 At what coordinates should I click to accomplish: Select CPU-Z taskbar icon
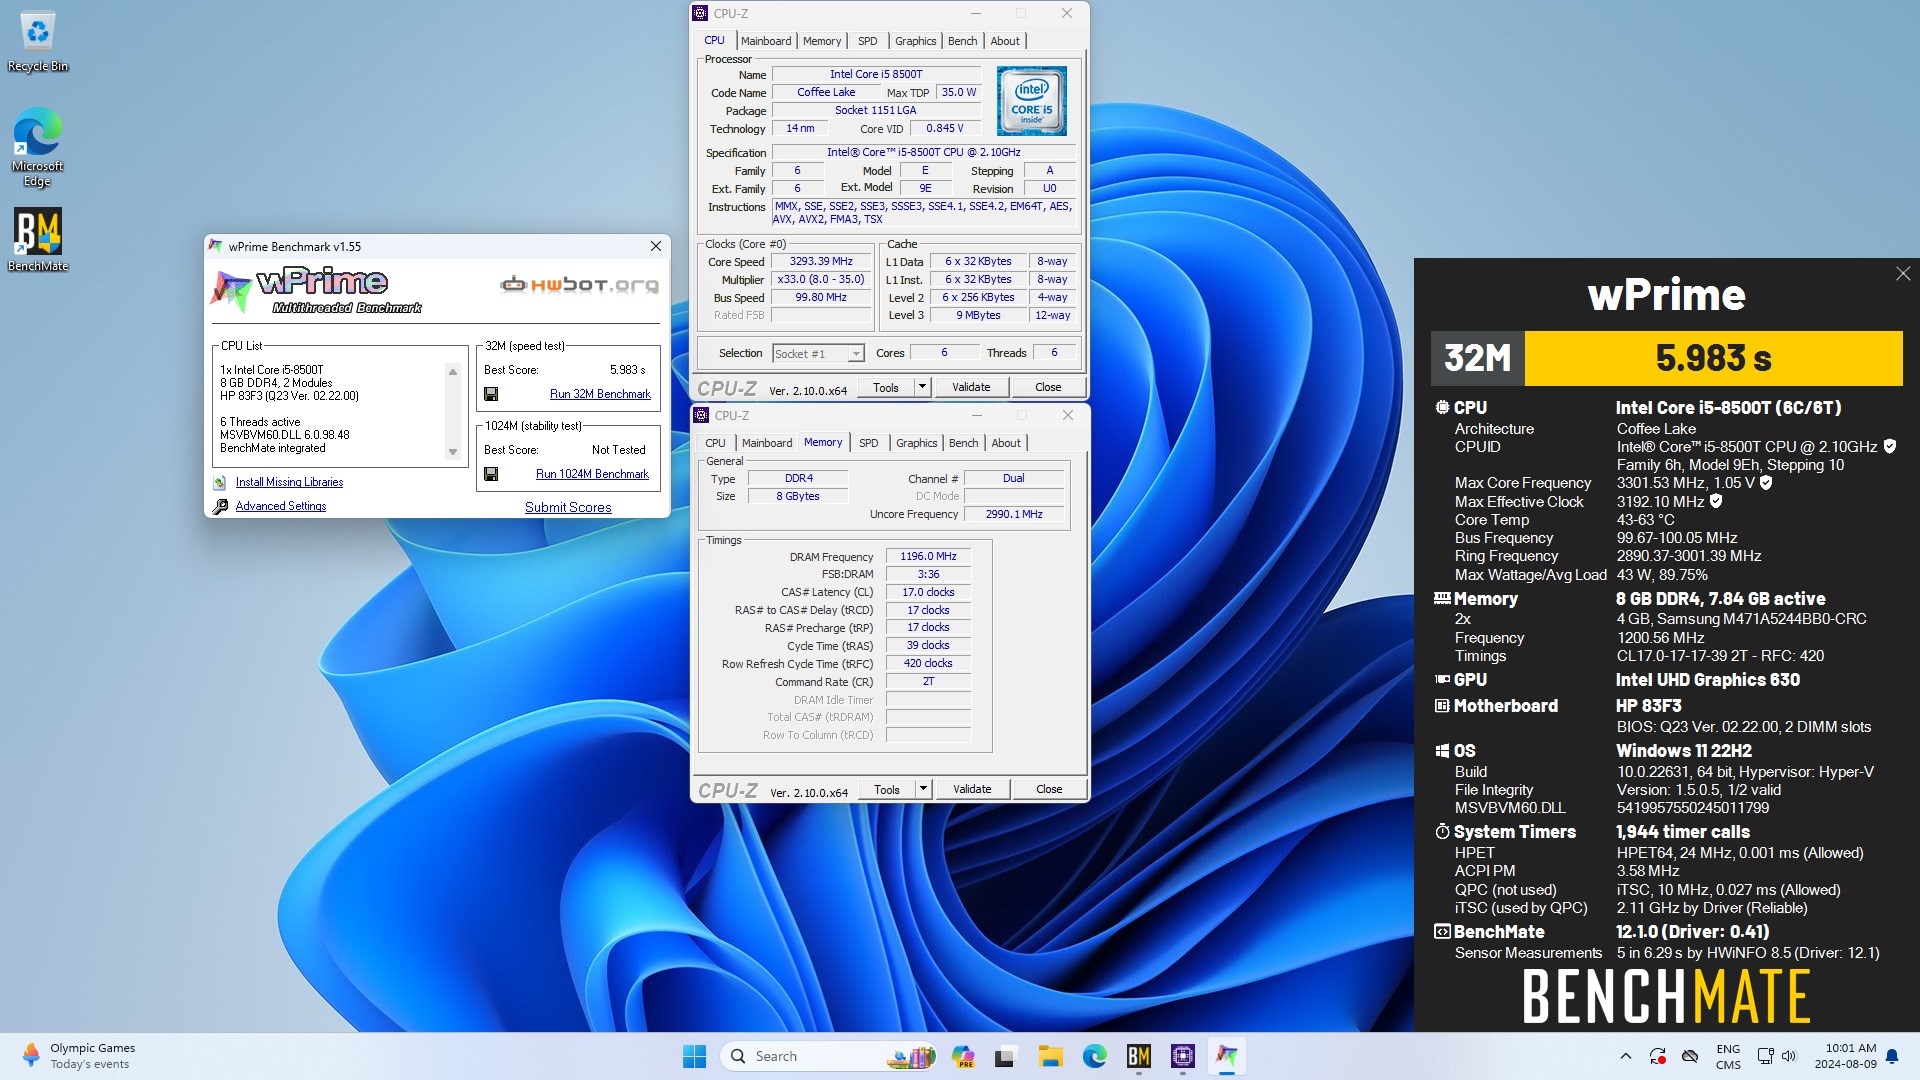pyautogui.click(x=1182, y=1056)
